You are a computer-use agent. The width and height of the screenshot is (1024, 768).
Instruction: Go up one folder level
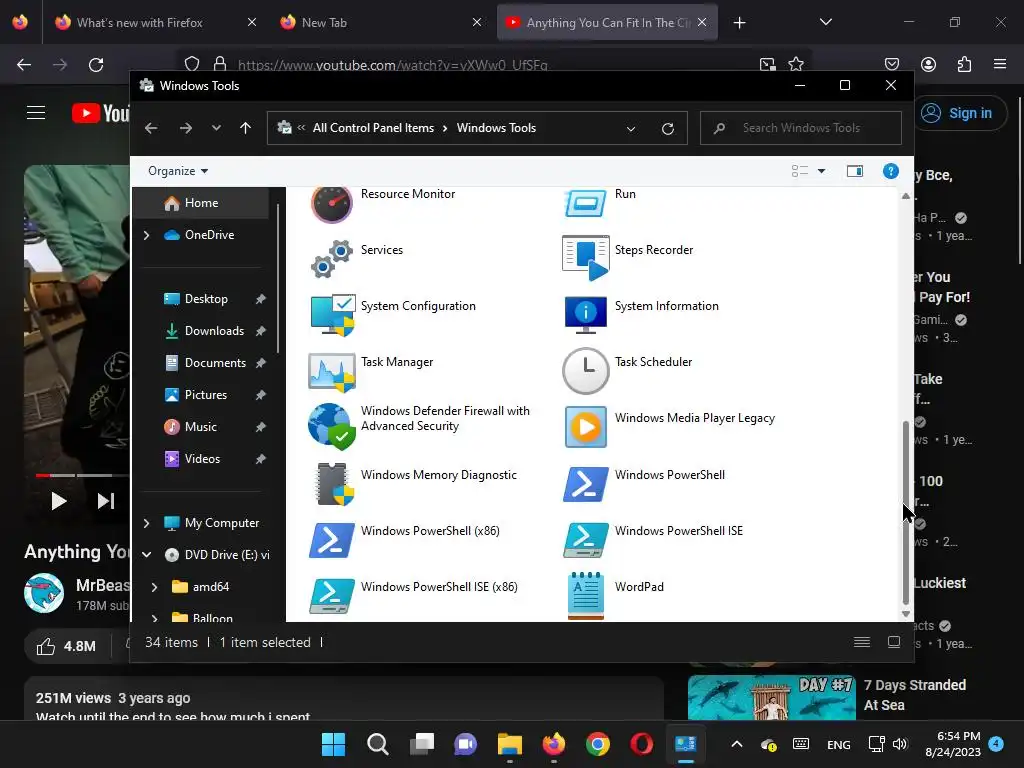coord(246,128)
